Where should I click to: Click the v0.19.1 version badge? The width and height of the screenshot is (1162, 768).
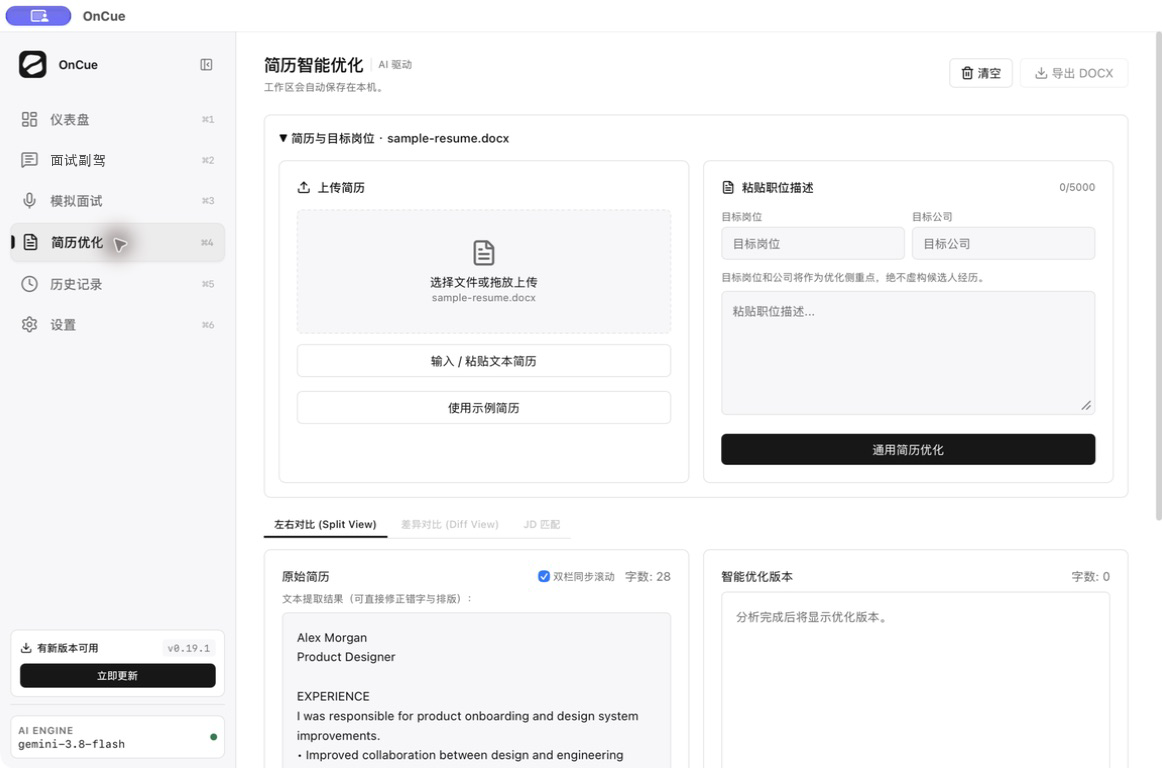coord(188,648)
